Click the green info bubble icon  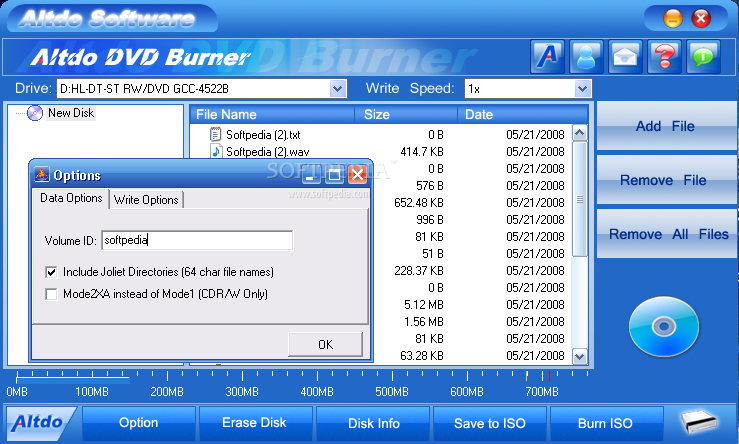[704, 57]
